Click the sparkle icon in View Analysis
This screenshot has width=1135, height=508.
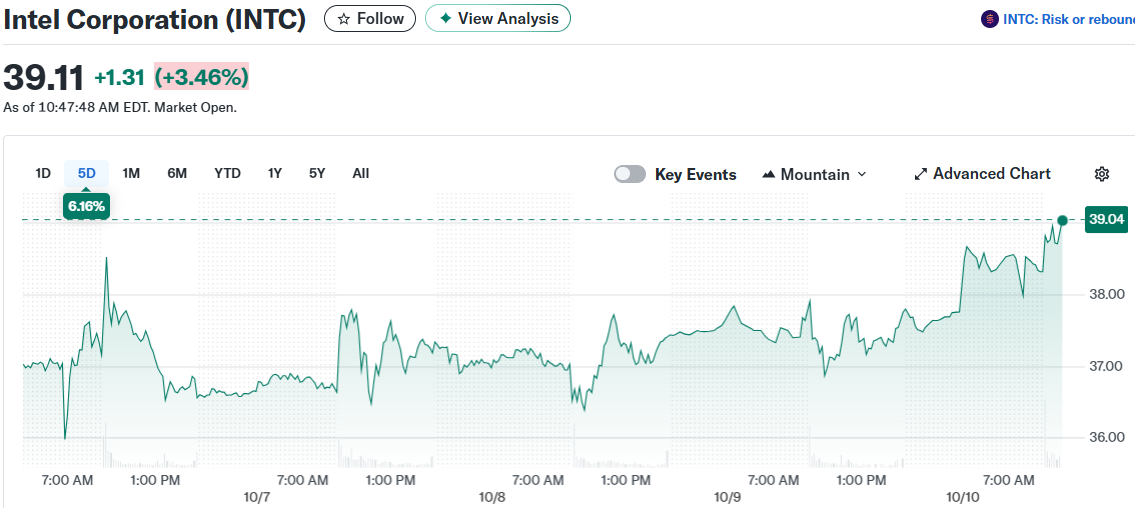(x=446, y=18)
